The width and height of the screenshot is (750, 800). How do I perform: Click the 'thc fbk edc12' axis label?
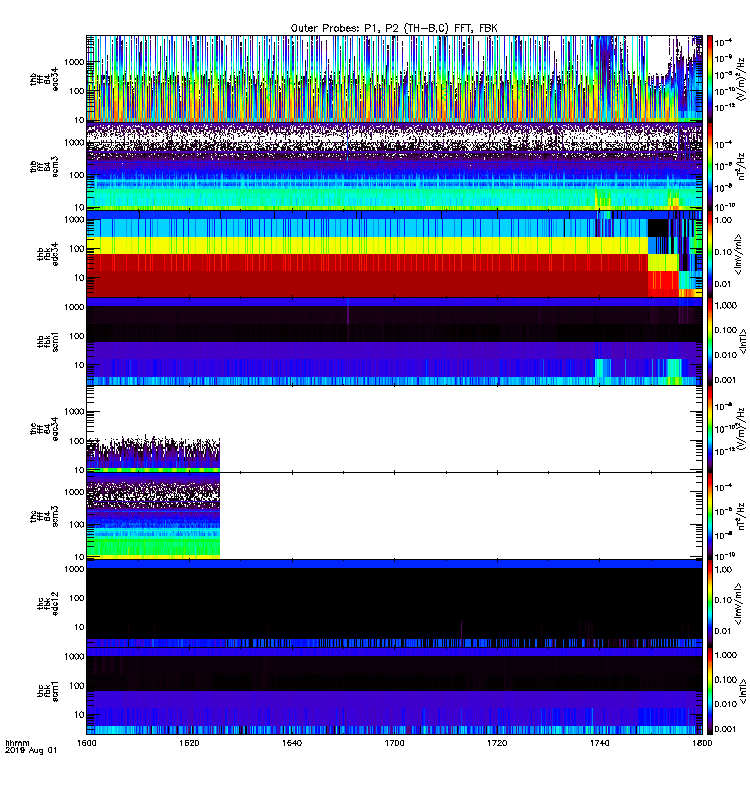click(47, 604)
